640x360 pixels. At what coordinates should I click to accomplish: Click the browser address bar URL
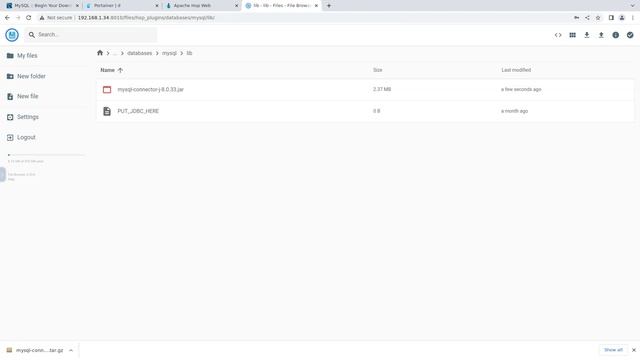146,18
